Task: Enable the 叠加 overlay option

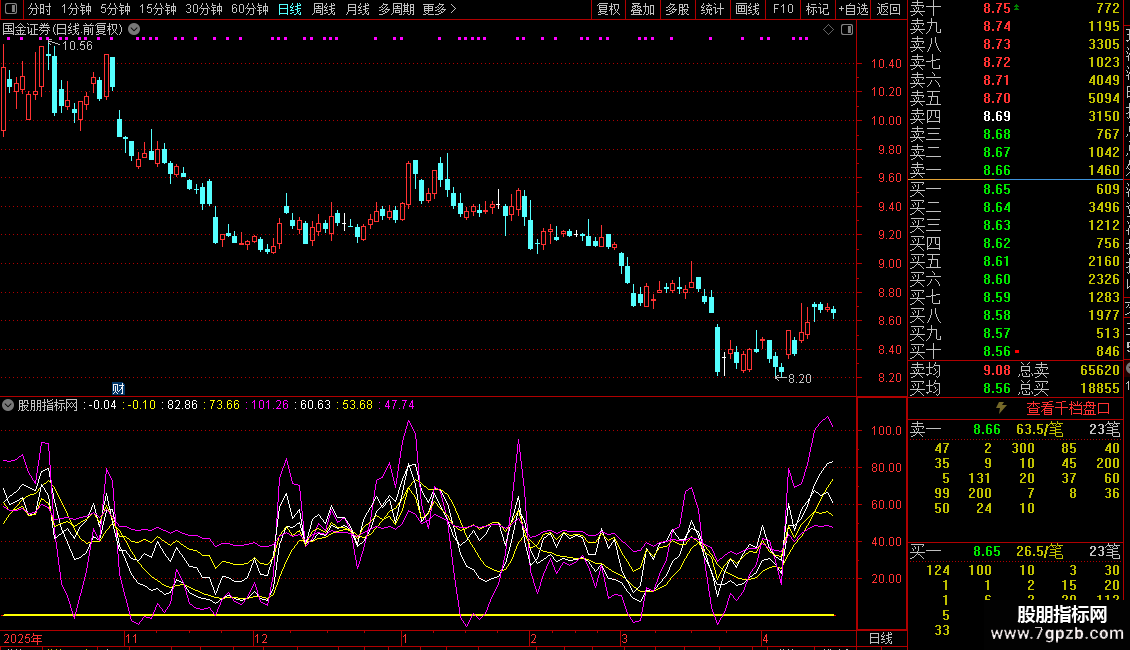Action: [x=642, y=9]
